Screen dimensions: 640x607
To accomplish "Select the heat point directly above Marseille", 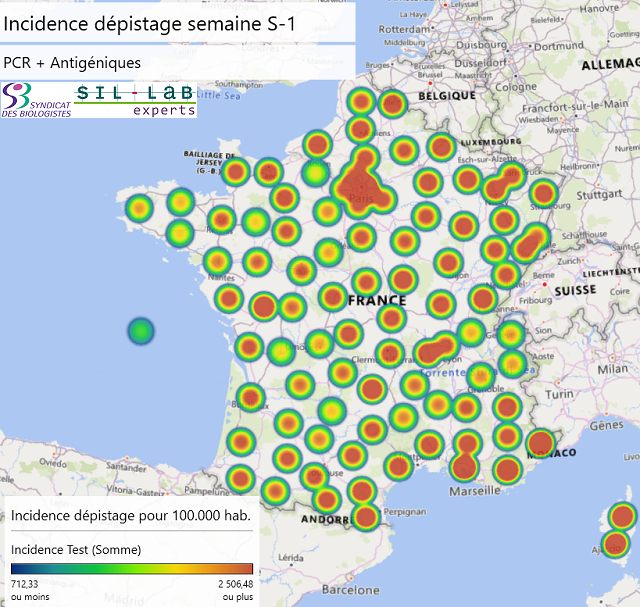I will (463, 466).
